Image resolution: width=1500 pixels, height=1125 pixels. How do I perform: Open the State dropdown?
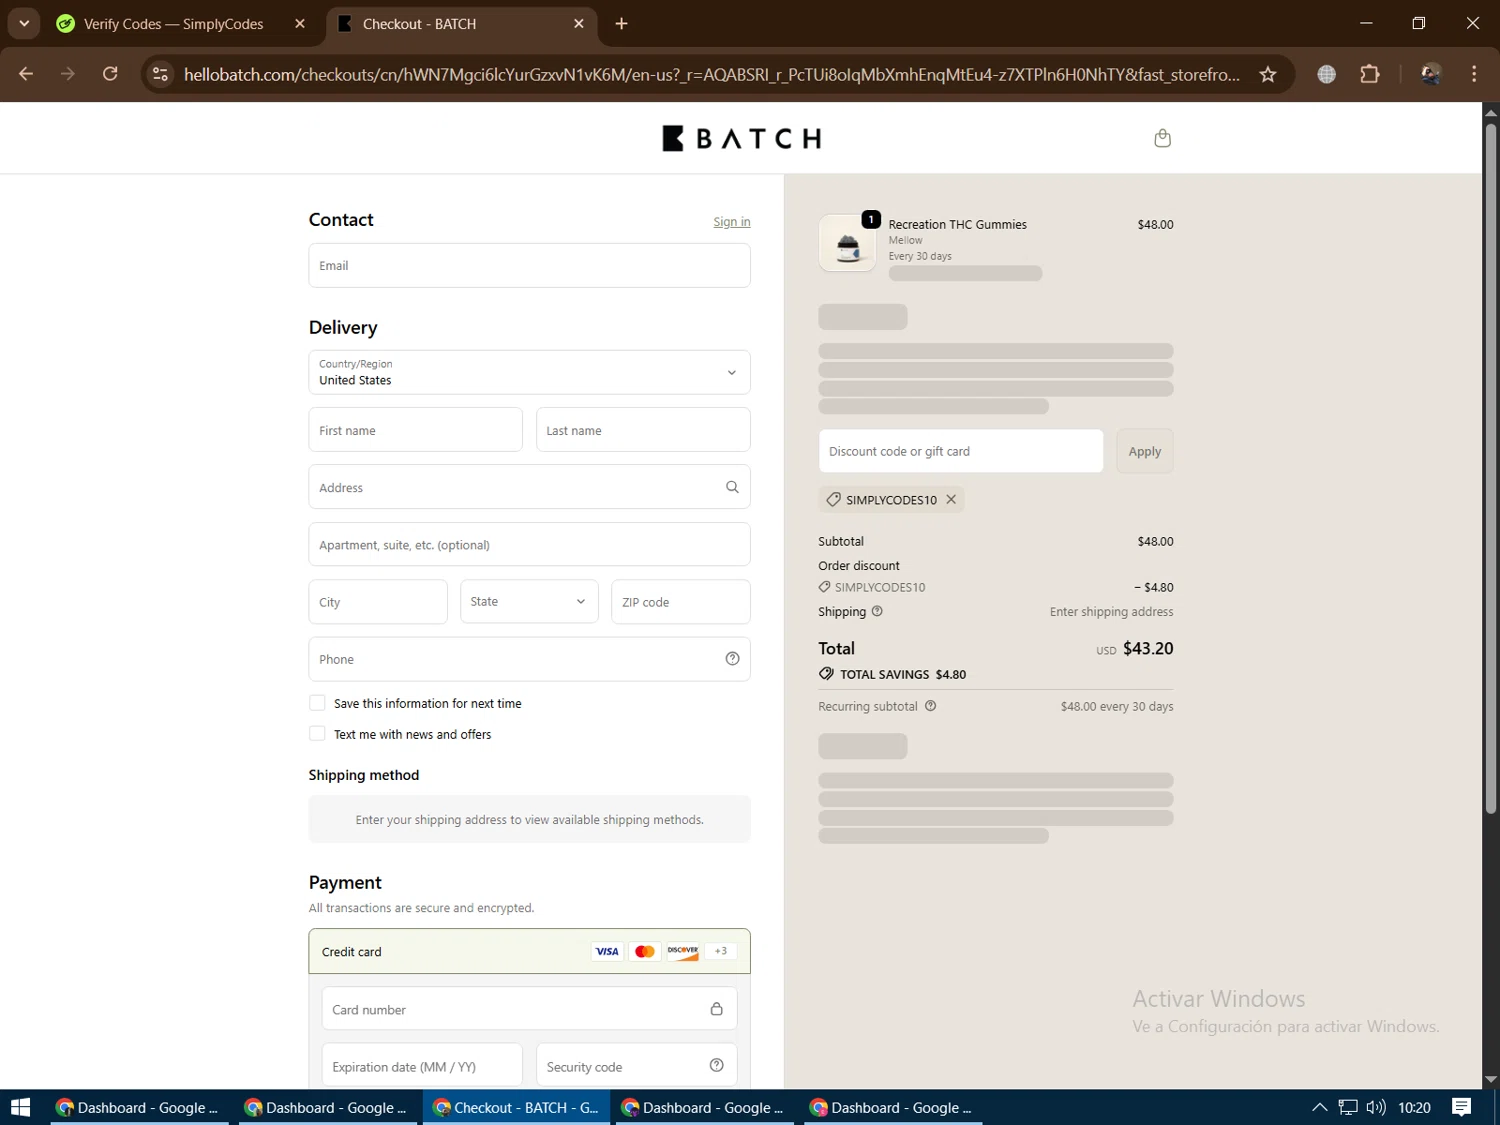coord(529,602)
